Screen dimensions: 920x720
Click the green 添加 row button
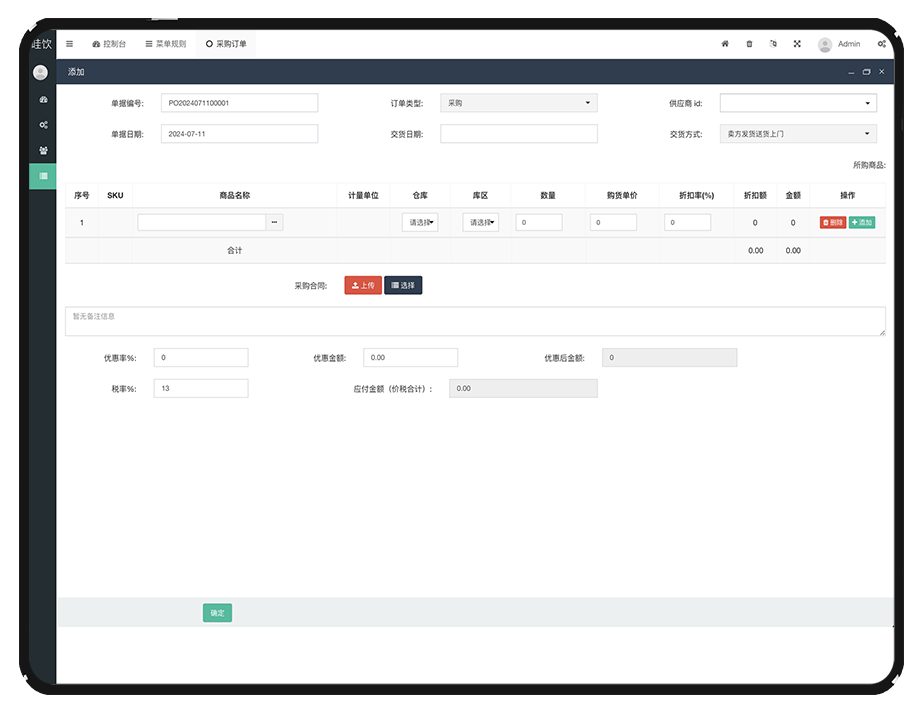click(x=861, y=222)
